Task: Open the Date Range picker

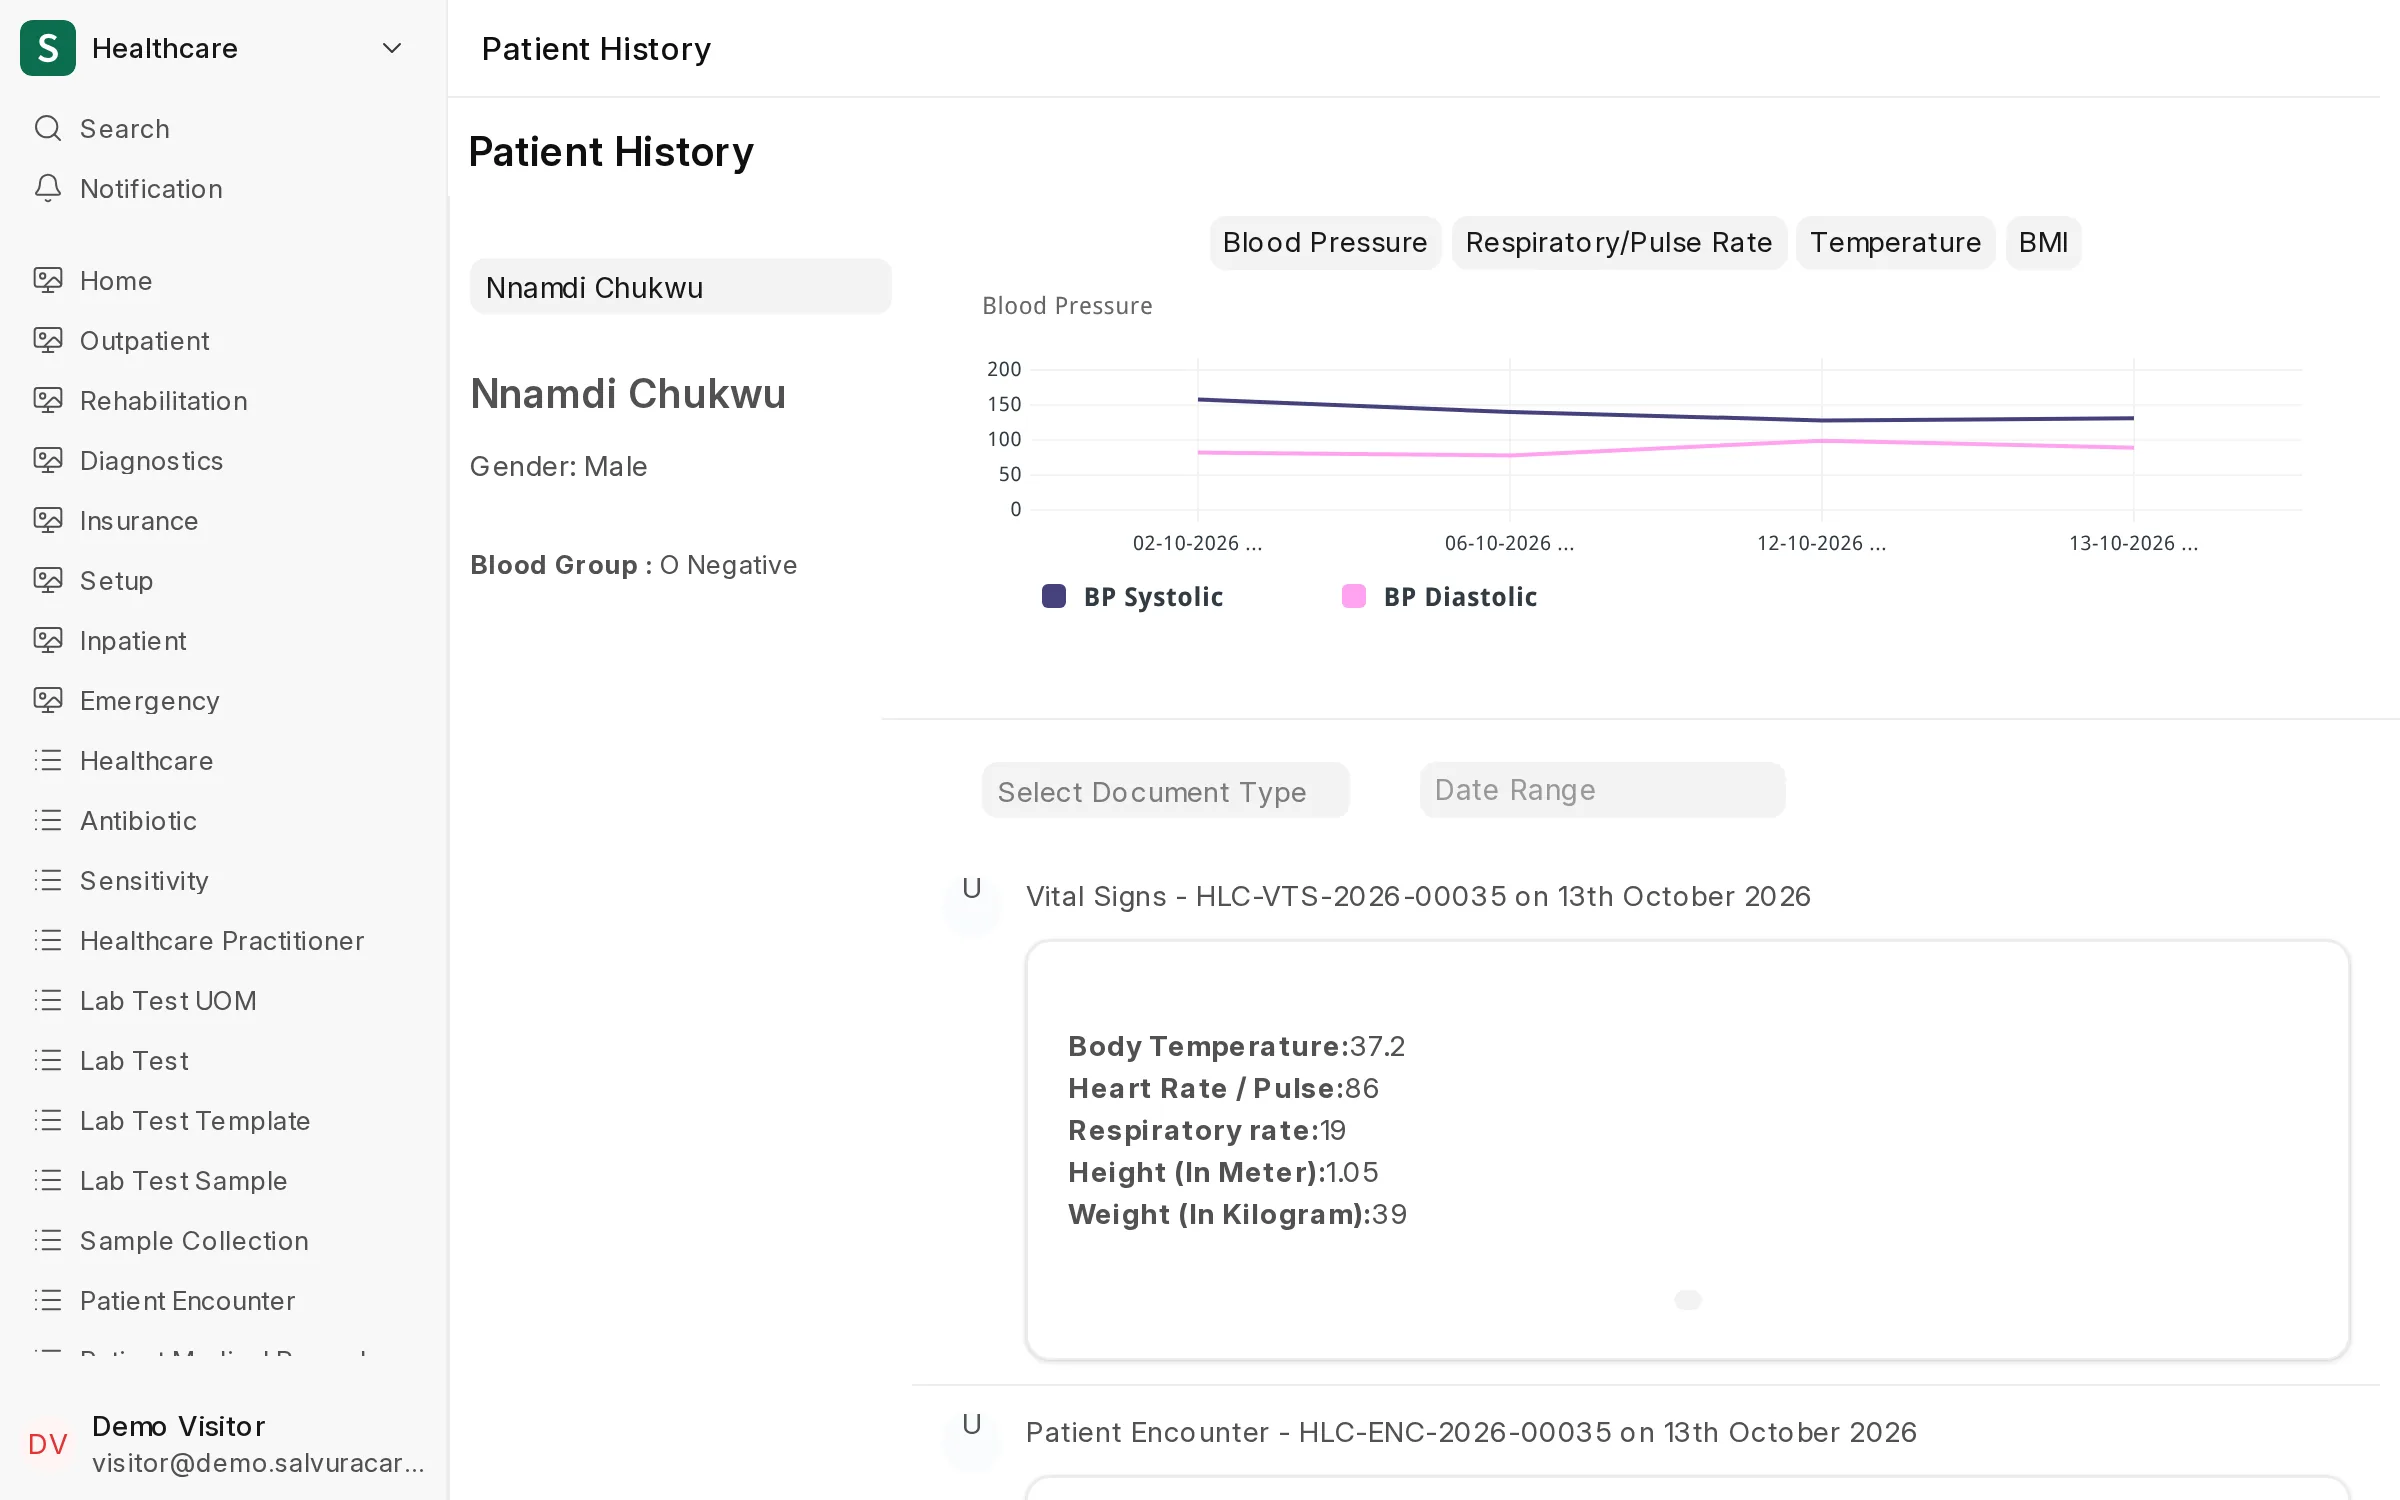Action: click(x=1602, y=790)
